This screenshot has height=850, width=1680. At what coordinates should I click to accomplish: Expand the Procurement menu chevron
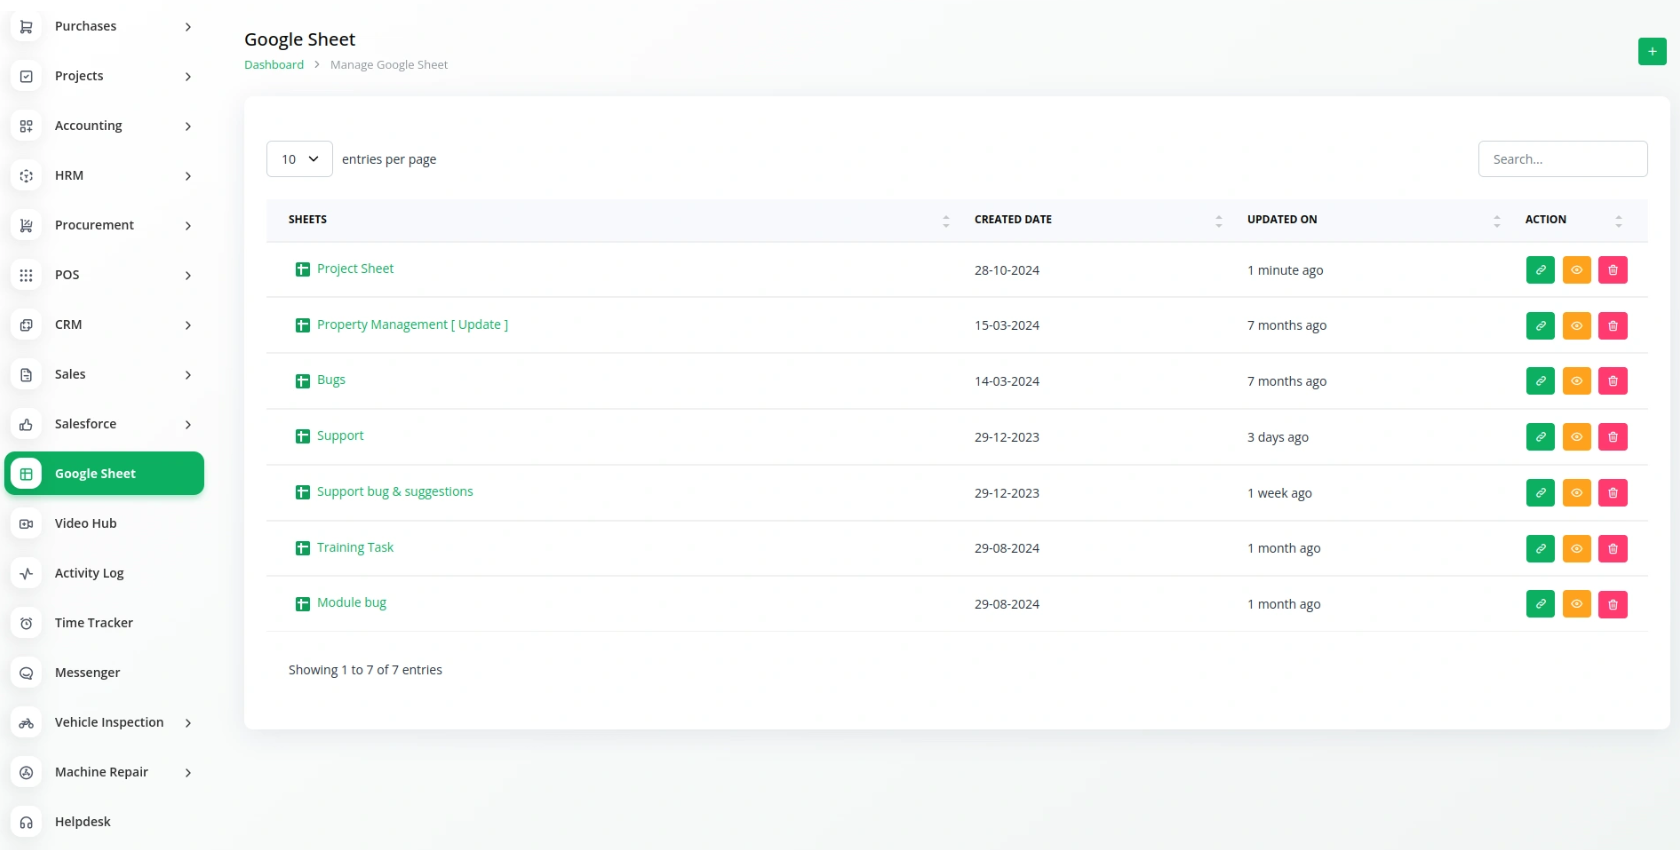point(188,226)
